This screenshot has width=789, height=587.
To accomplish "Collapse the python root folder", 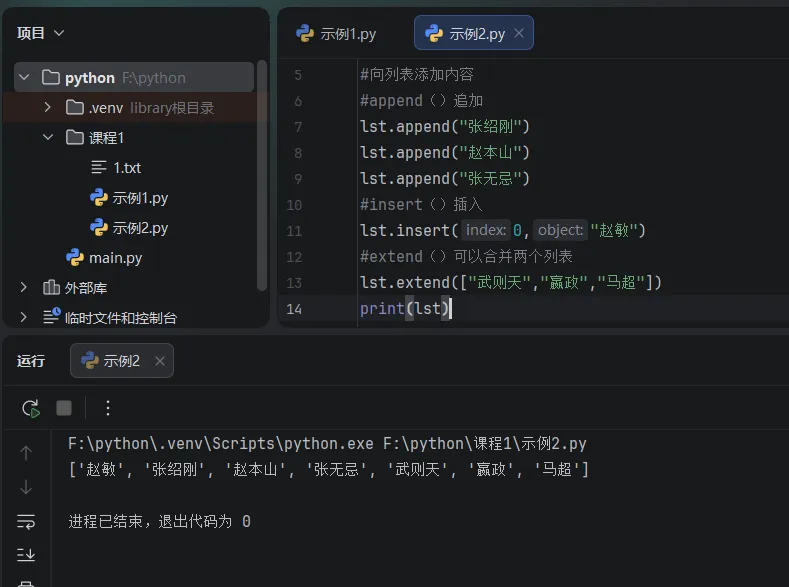I will (24, 77).
